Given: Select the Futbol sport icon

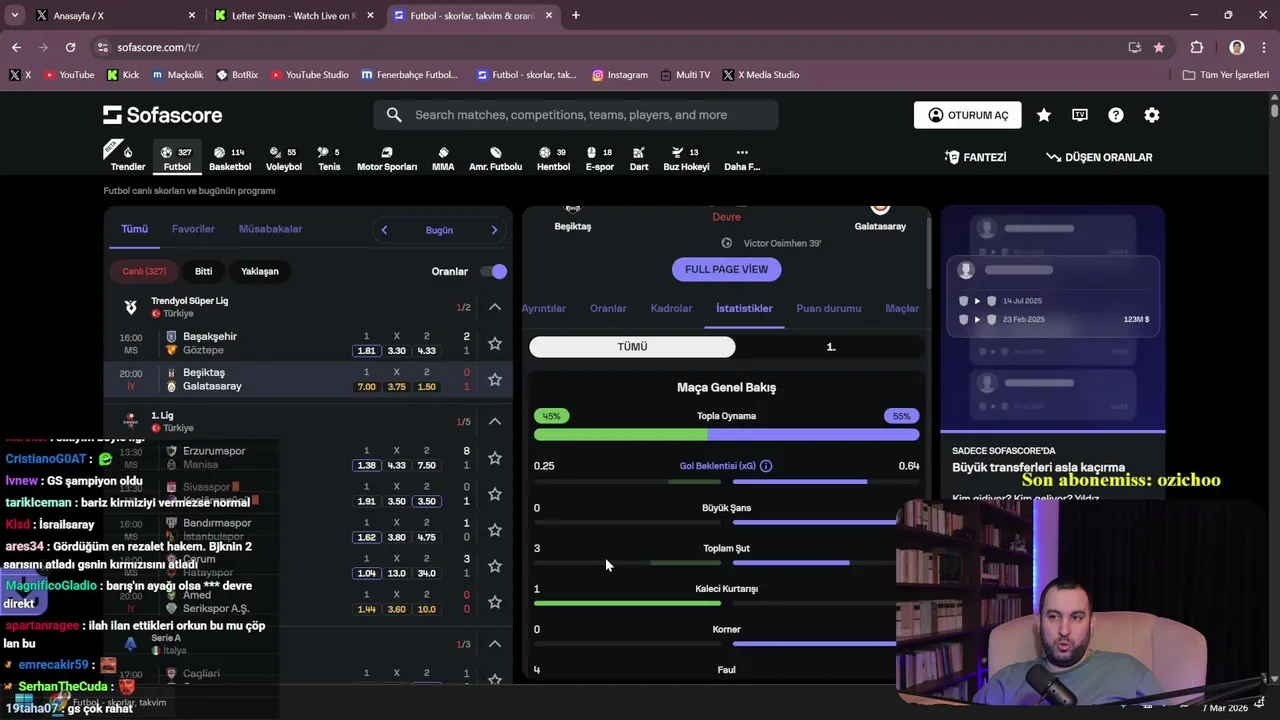Looking at the screenshot, I should (177, 158).
